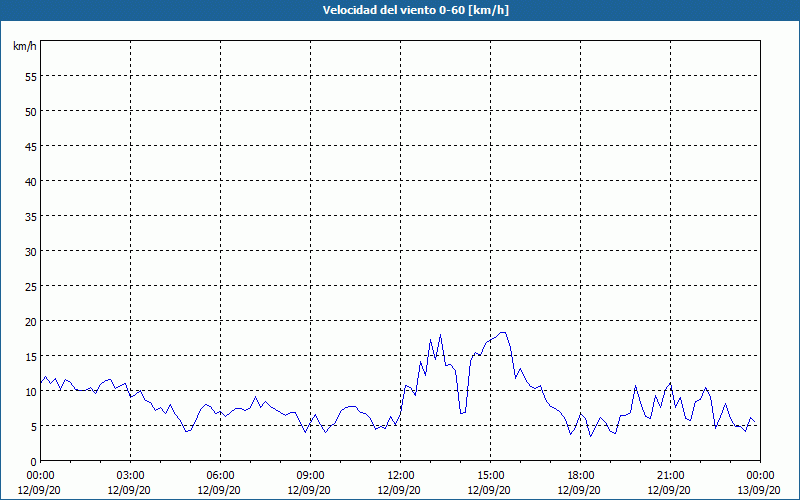Click the y-axis value 50
This screenshot has height=500, width=800.
coord(31,111)
